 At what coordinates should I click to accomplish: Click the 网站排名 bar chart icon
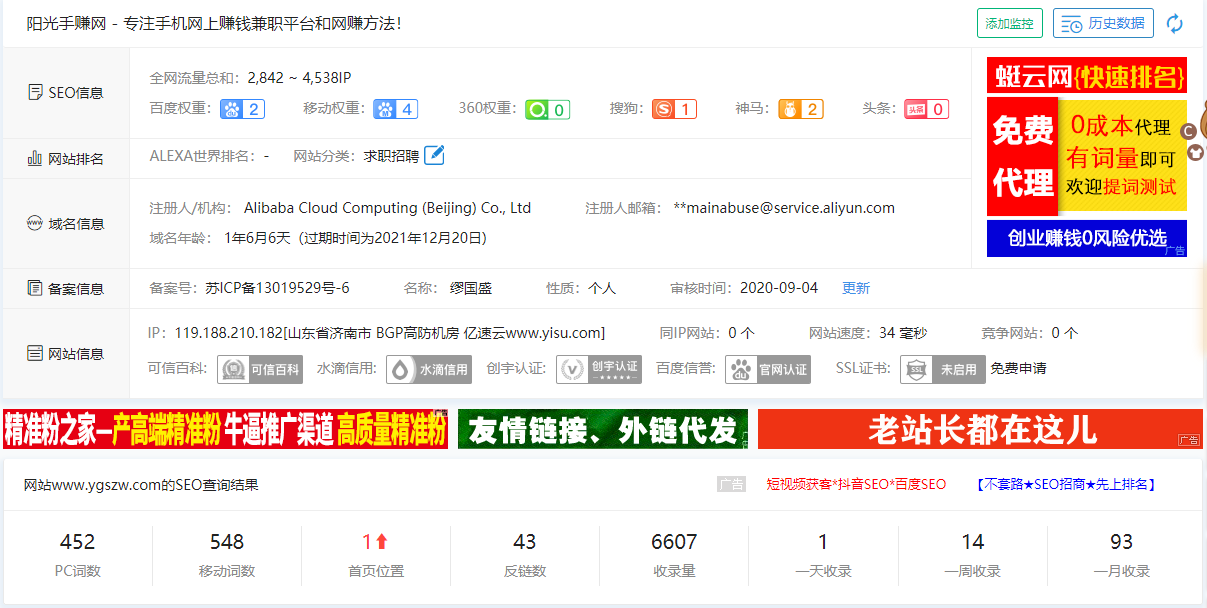point(35,158)
